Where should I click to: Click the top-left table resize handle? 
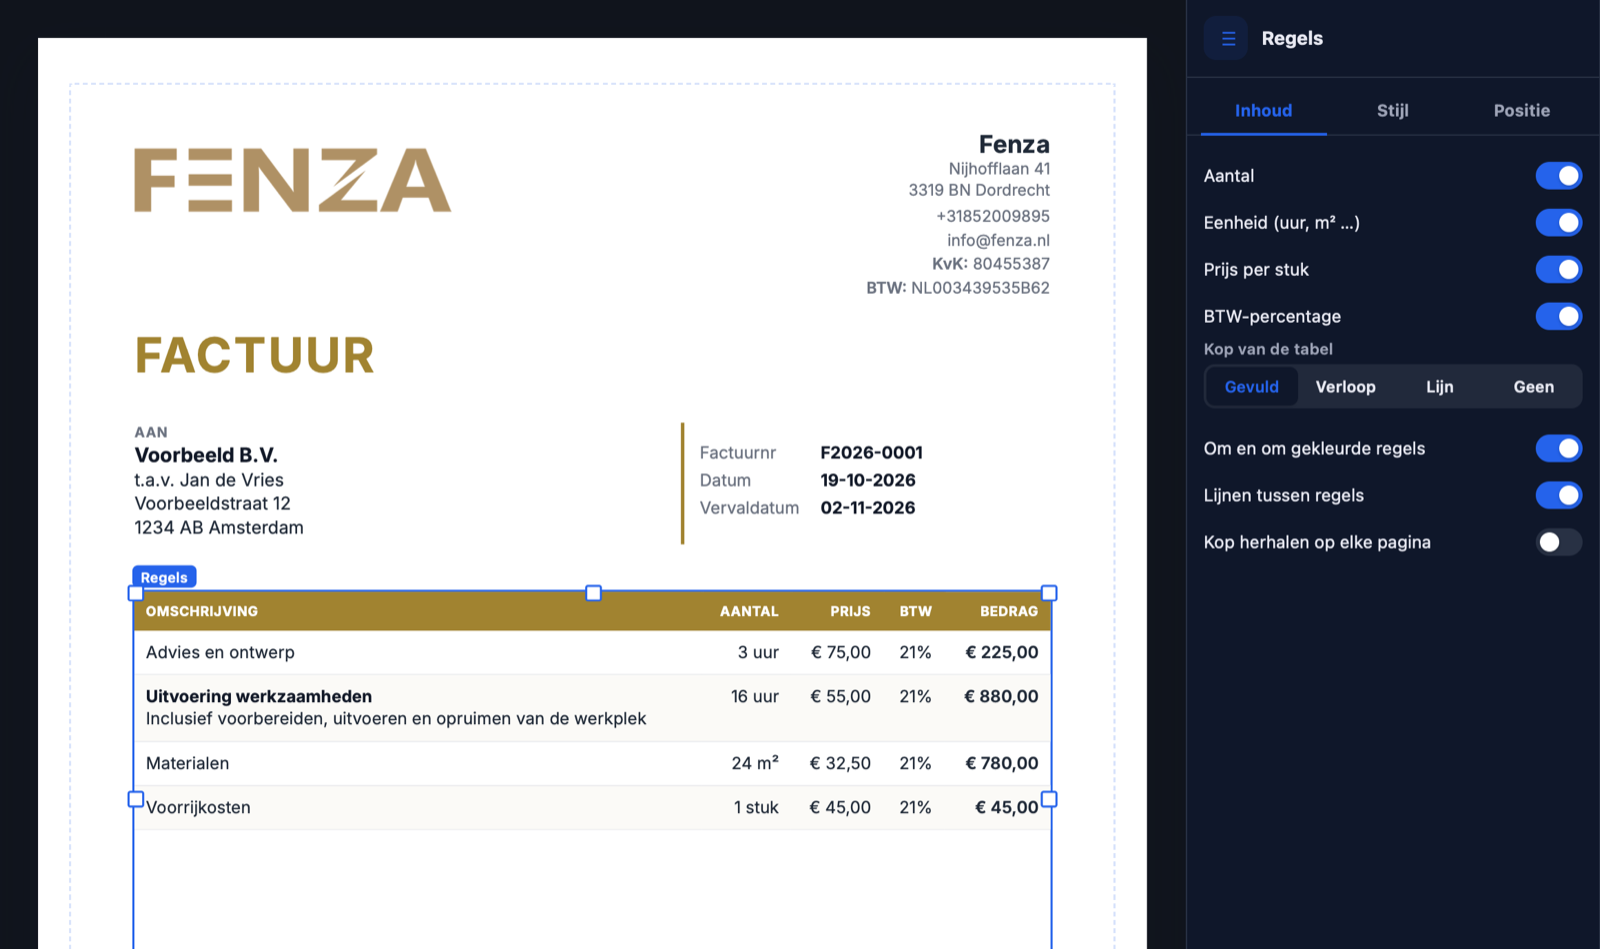136,593
